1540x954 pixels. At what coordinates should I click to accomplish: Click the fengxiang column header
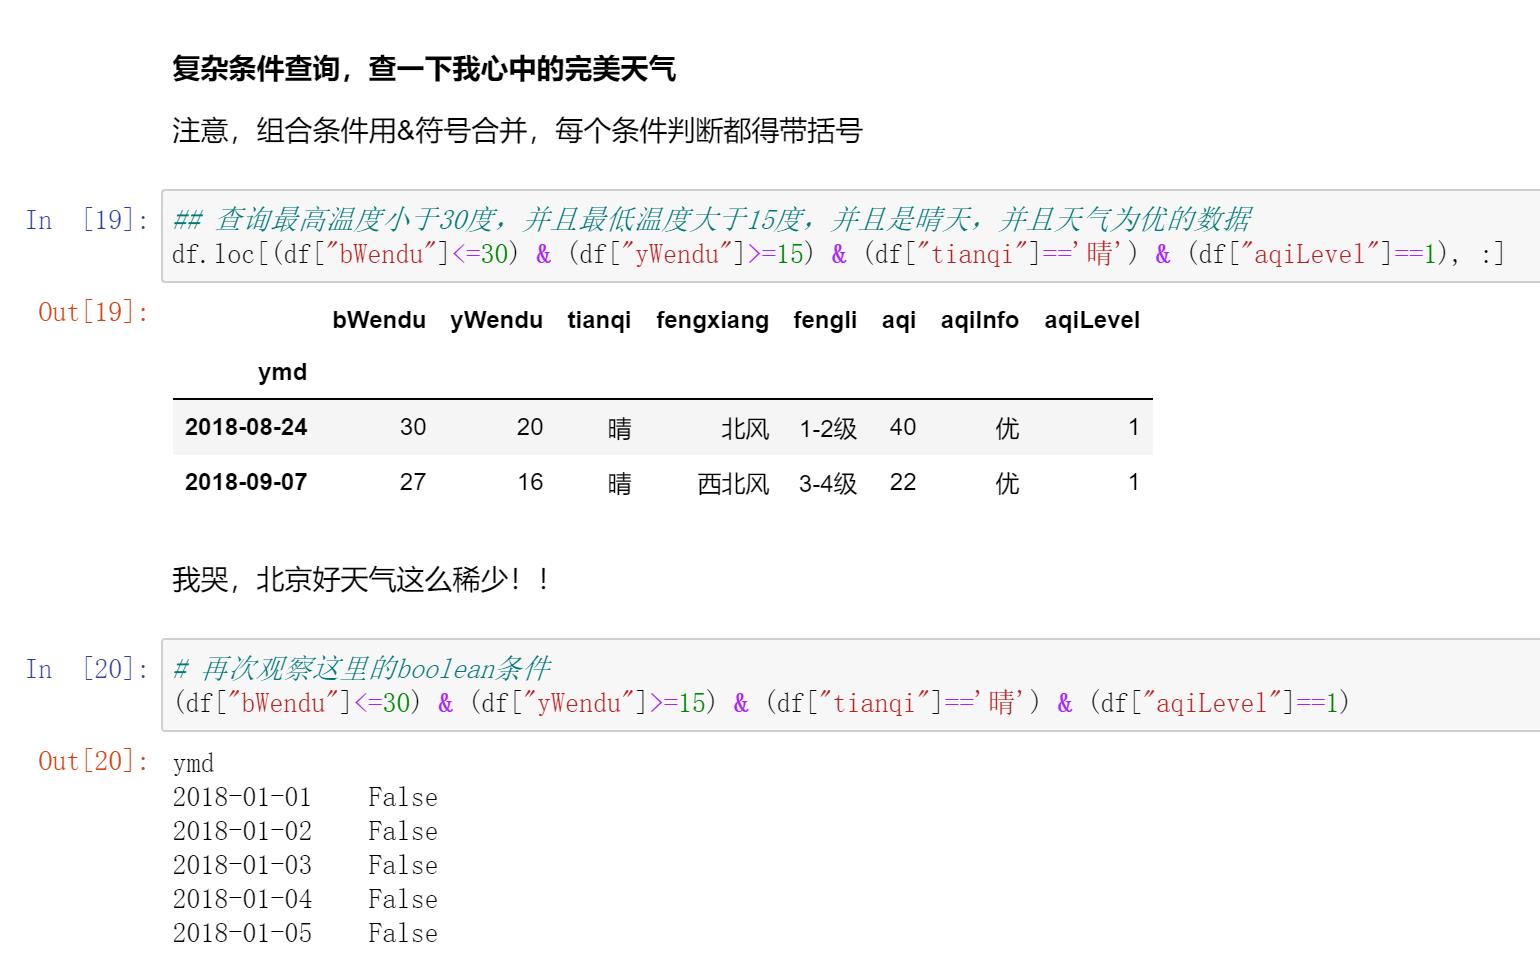tap(712, 320)
